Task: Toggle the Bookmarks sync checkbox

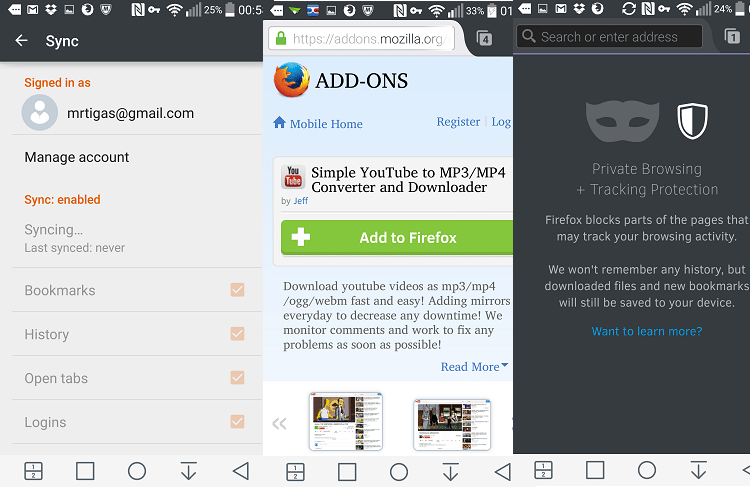Action: coord(237,290)
